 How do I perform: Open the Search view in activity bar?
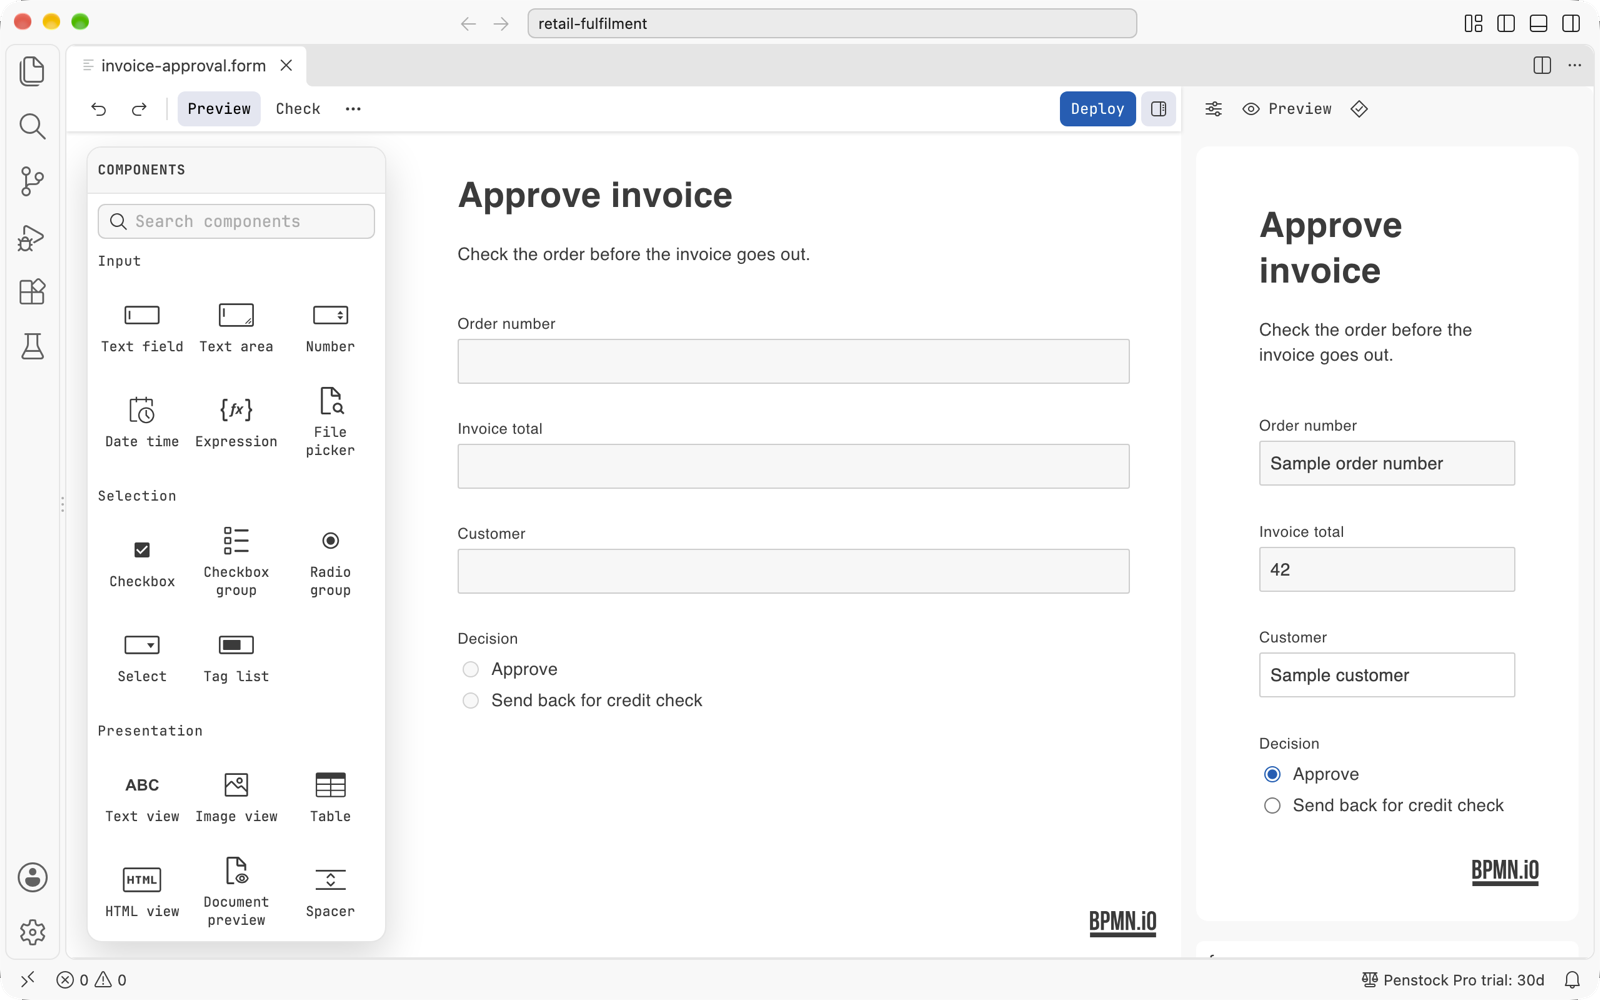[32, 126]
